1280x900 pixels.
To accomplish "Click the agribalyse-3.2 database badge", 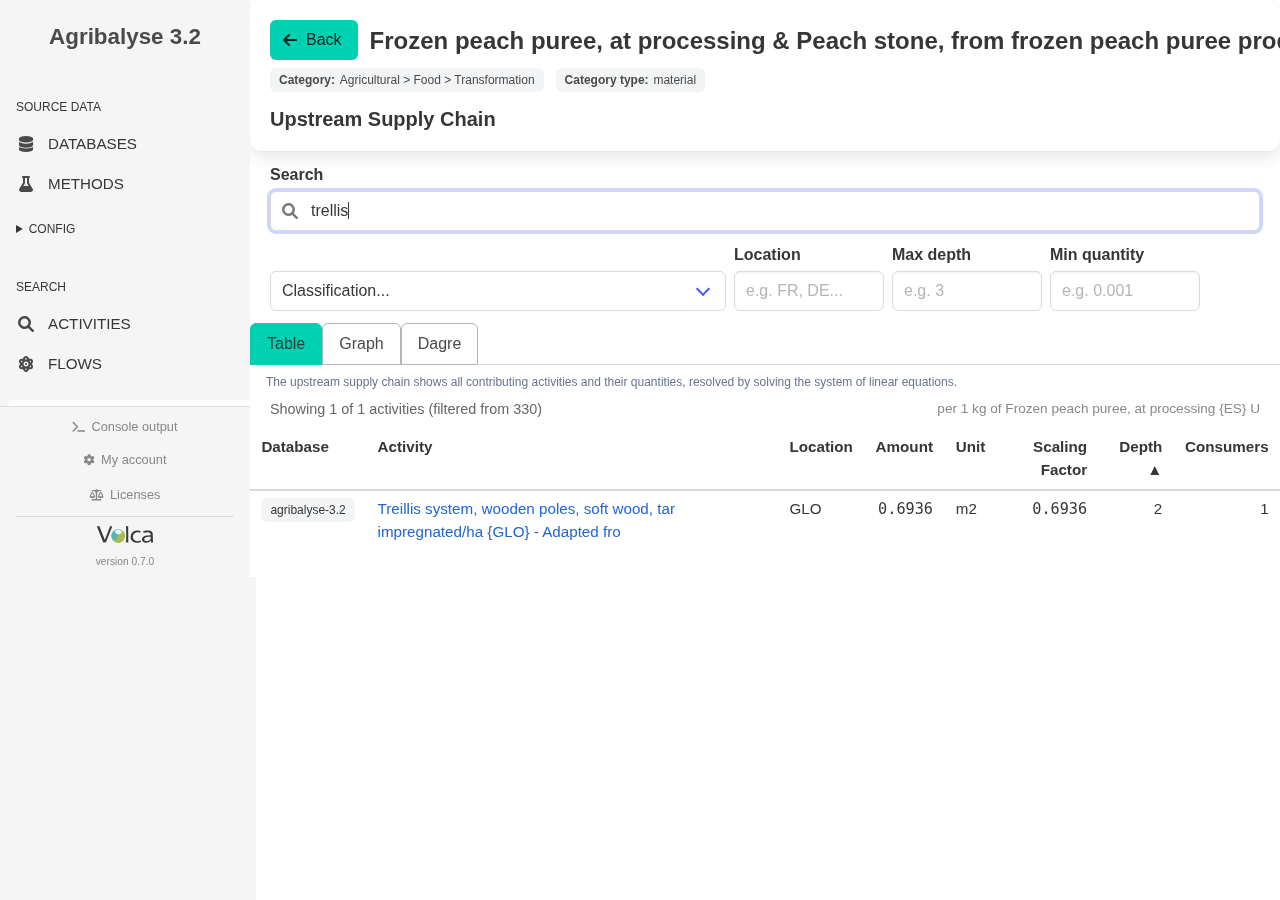I will (x=308, y=510).
